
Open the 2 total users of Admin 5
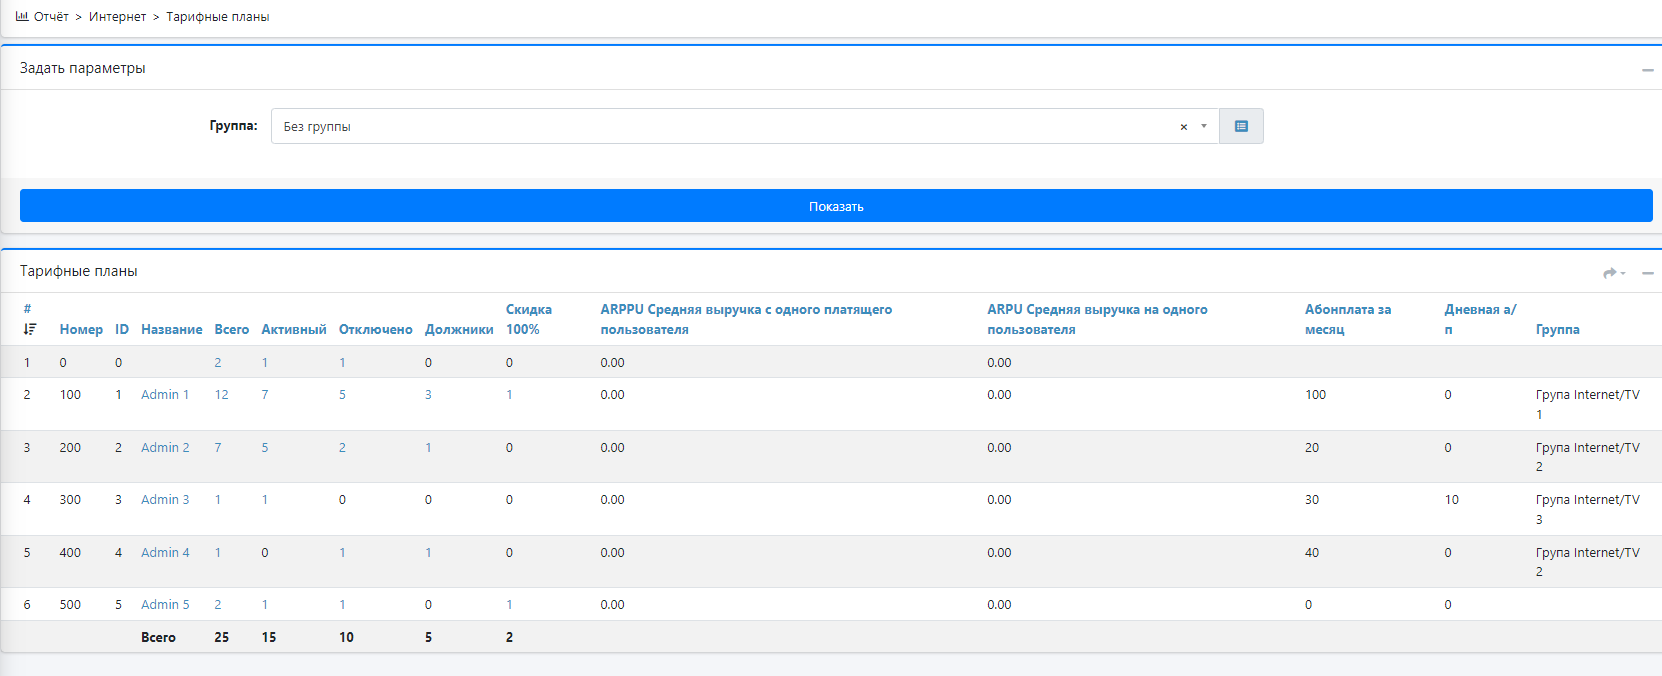pos(218,605)
